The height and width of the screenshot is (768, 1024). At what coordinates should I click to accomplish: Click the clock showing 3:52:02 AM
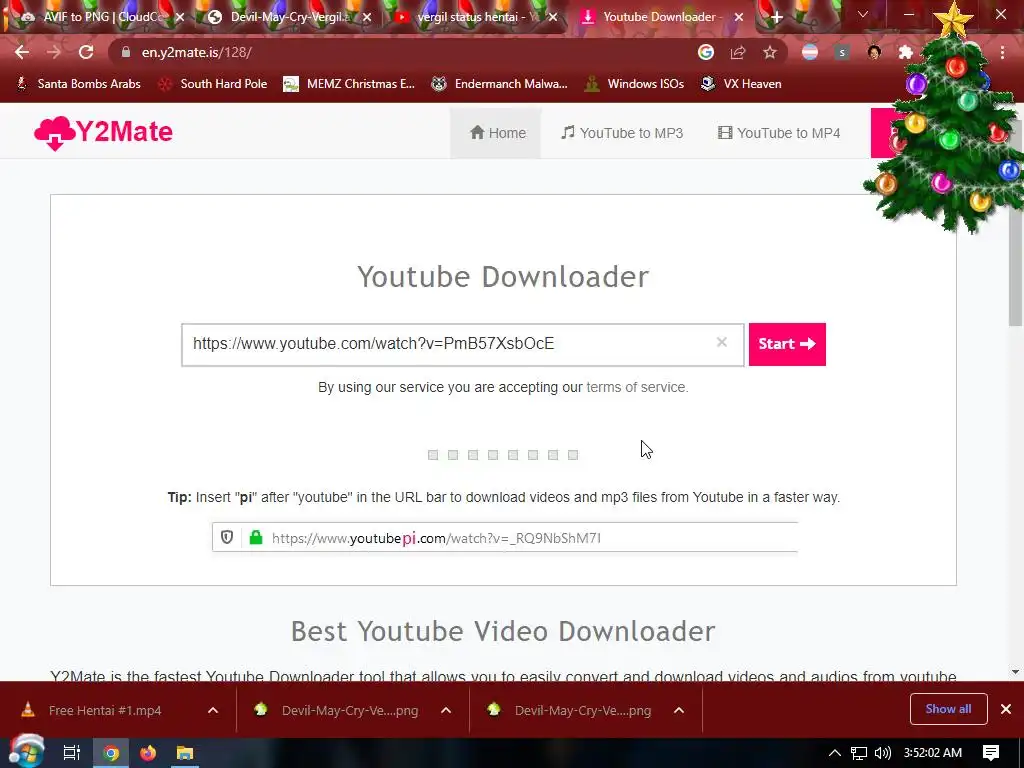[933, 753]
